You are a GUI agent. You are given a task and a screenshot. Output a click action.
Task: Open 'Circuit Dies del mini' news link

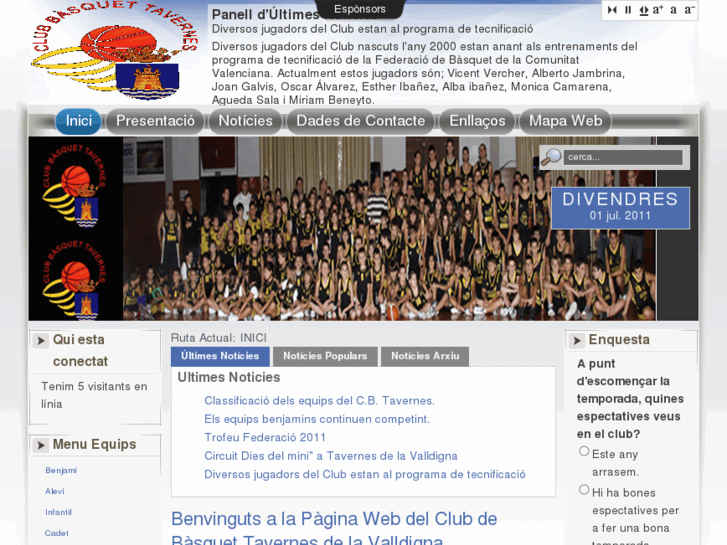point(331,456)
